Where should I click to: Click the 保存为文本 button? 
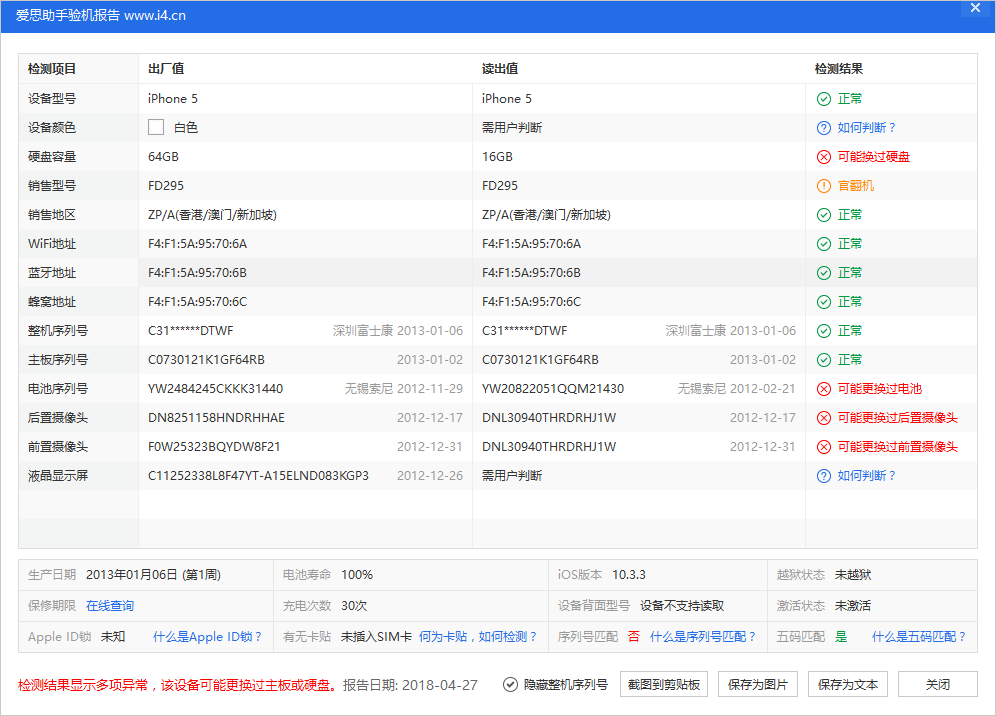point(848,684)
